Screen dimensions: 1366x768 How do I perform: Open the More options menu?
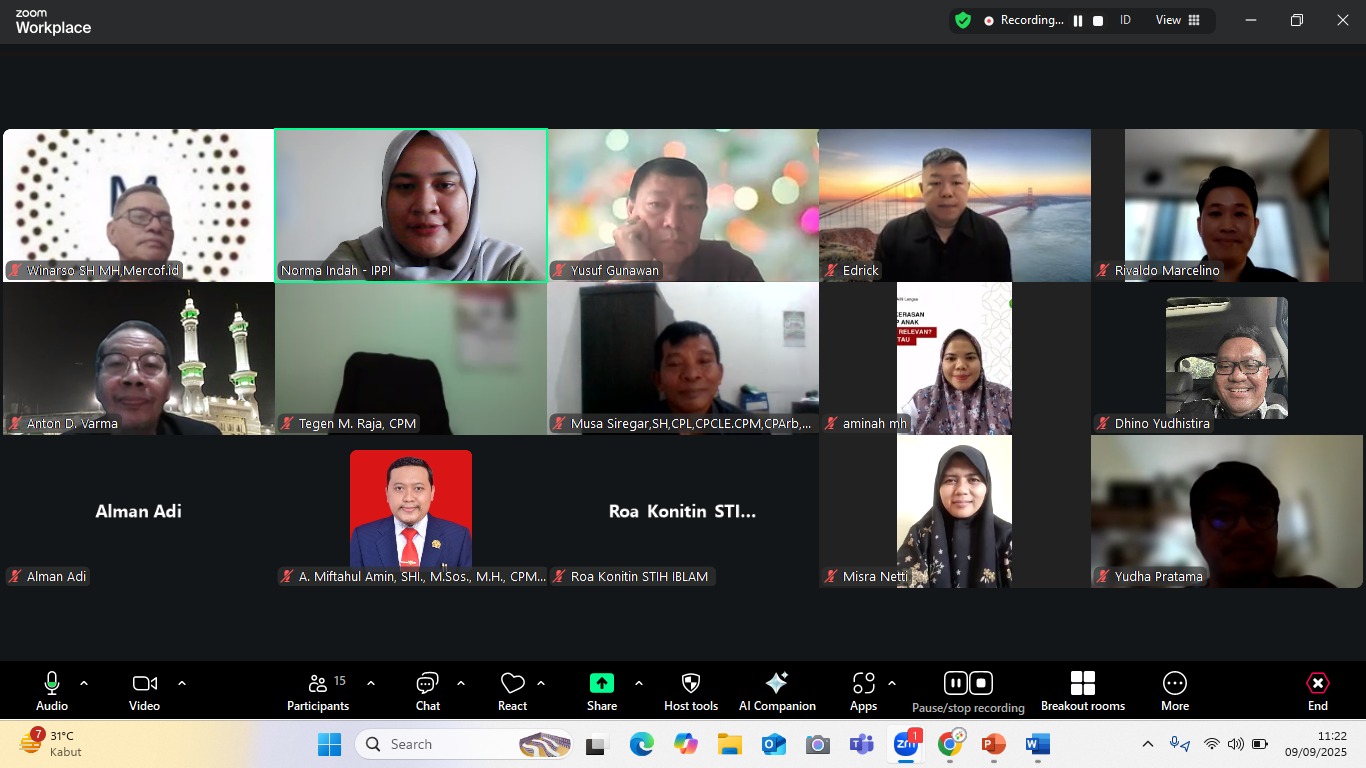coord(1174,691)
